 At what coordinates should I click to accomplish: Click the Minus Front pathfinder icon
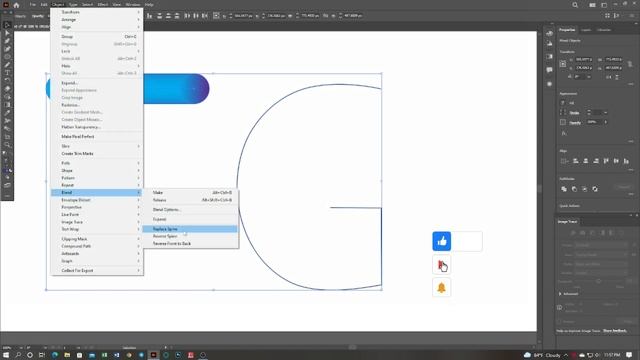click(574, 189)
